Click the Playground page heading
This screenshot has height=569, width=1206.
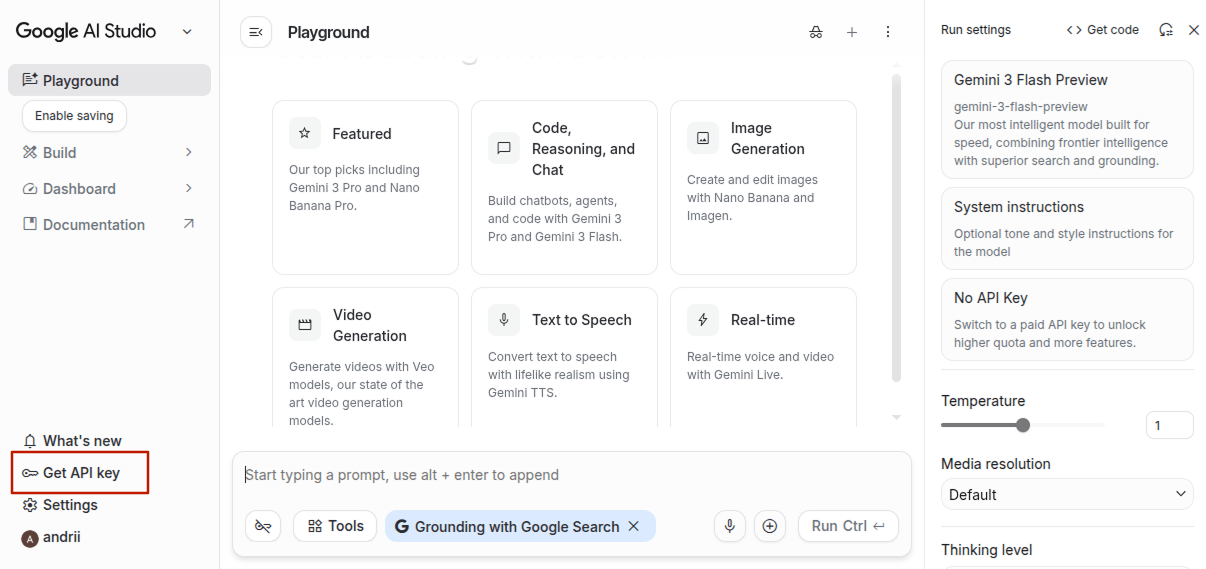329,32
